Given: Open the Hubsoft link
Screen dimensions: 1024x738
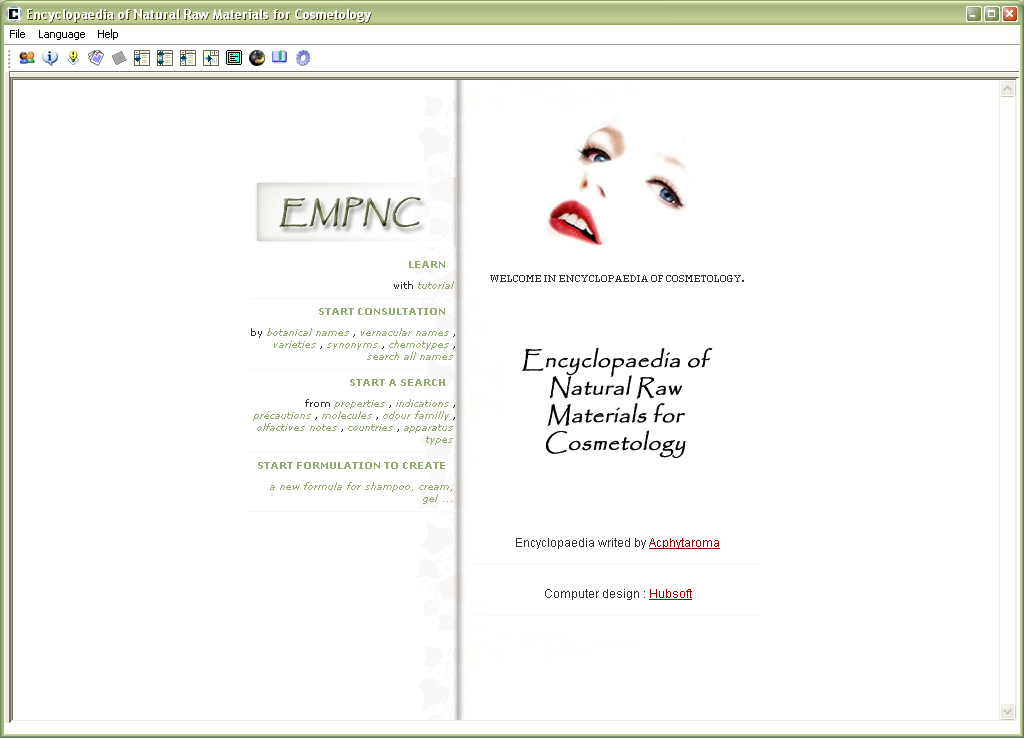Looking at the screenshot, I should (x=670, y=594).
